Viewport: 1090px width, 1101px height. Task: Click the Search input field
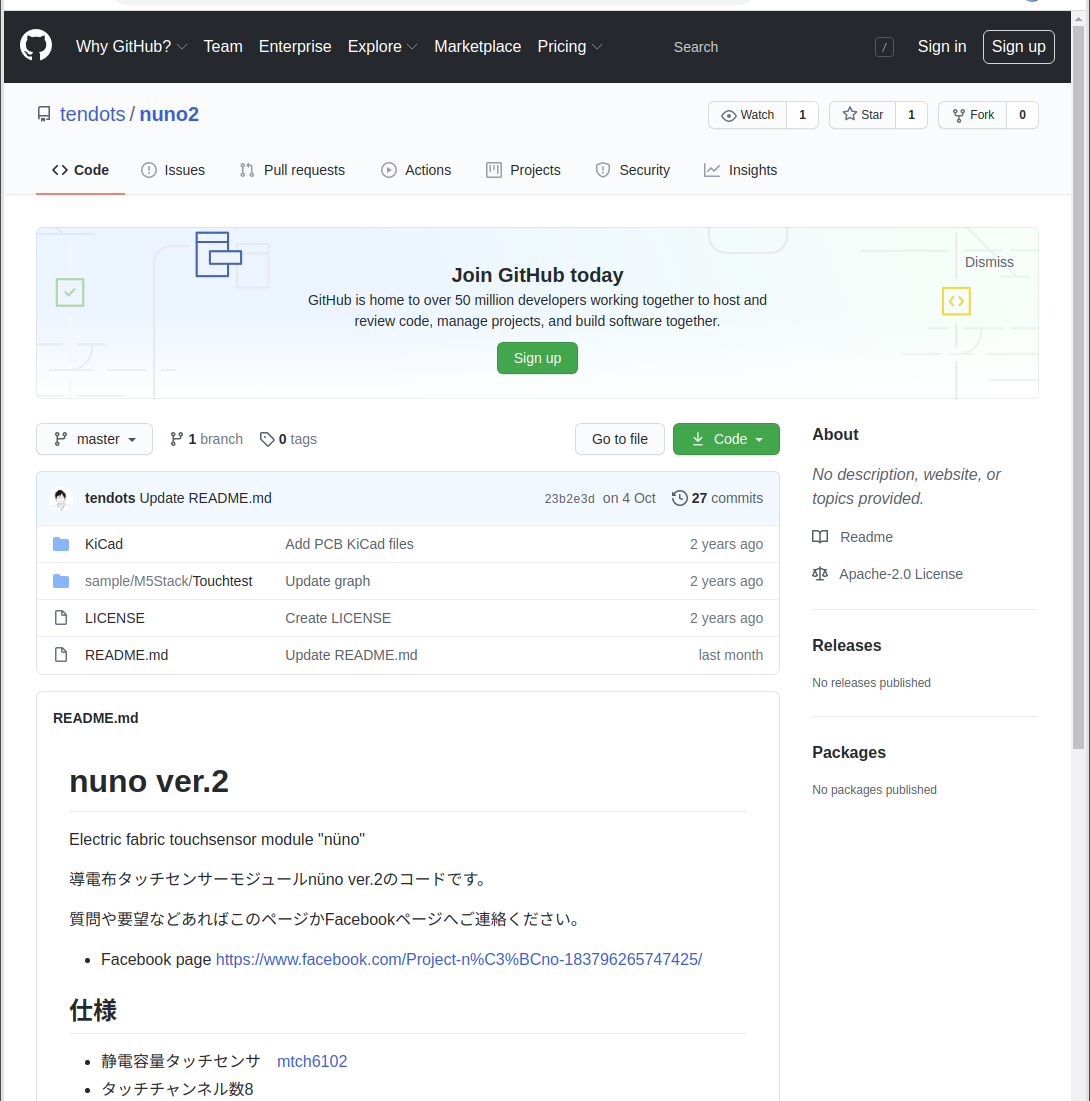pyautogui.click(x=780, y=47)
